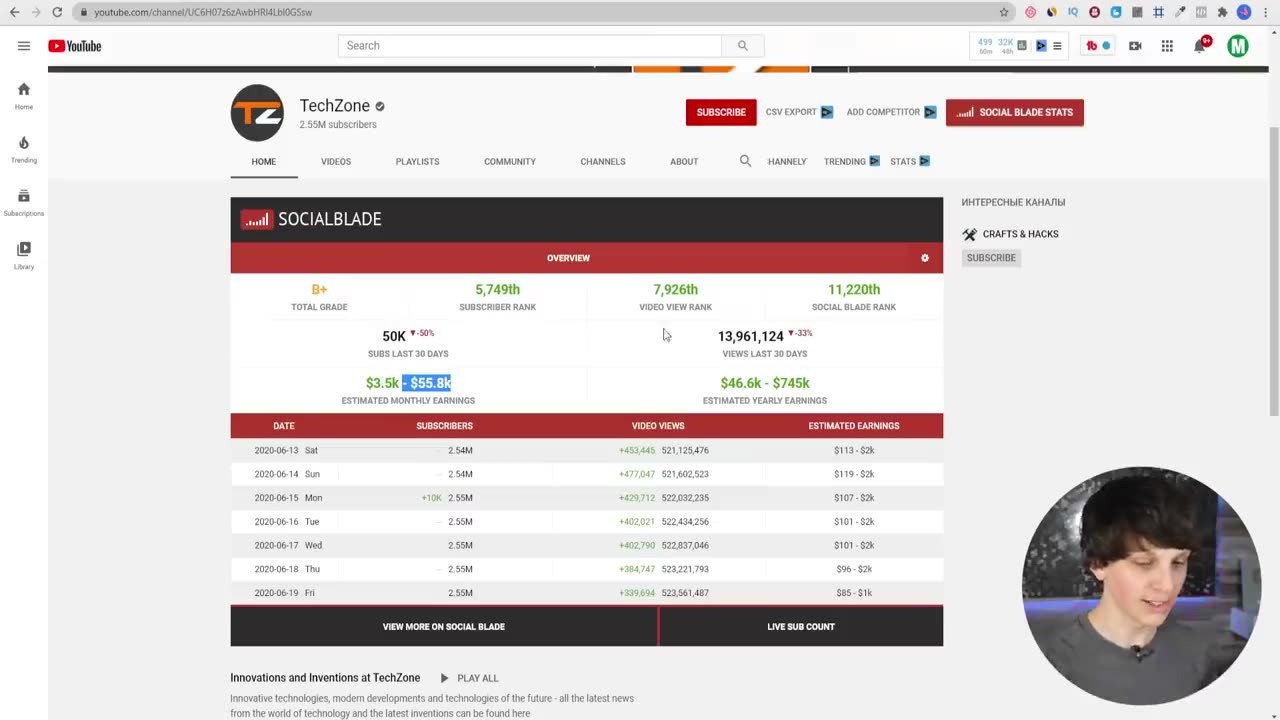This screenshot has width=1280, height=720.
Task: Click the B+ total grade value
Action: pyautogui.click(x=319, y=289)
